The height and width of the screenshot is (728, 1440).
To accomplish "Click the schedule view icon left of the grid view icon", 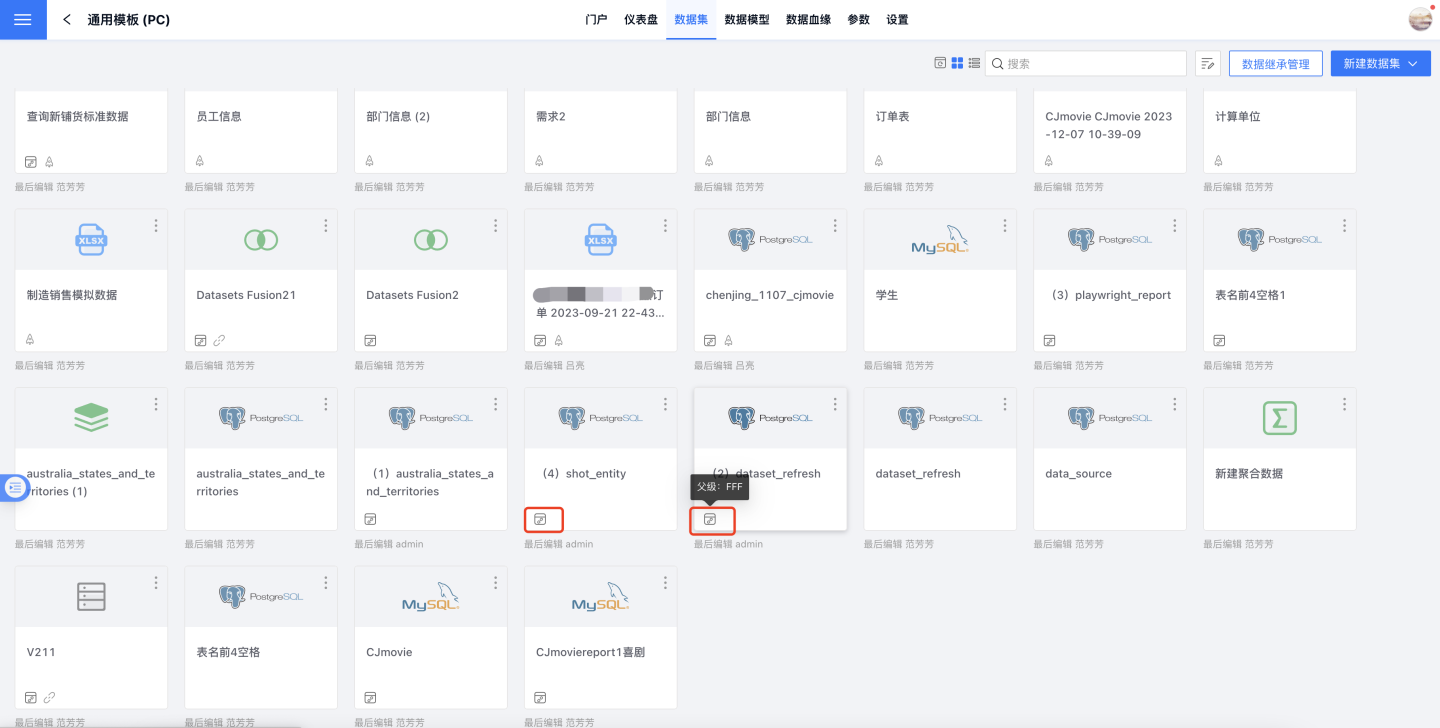I will coord(940,63).
